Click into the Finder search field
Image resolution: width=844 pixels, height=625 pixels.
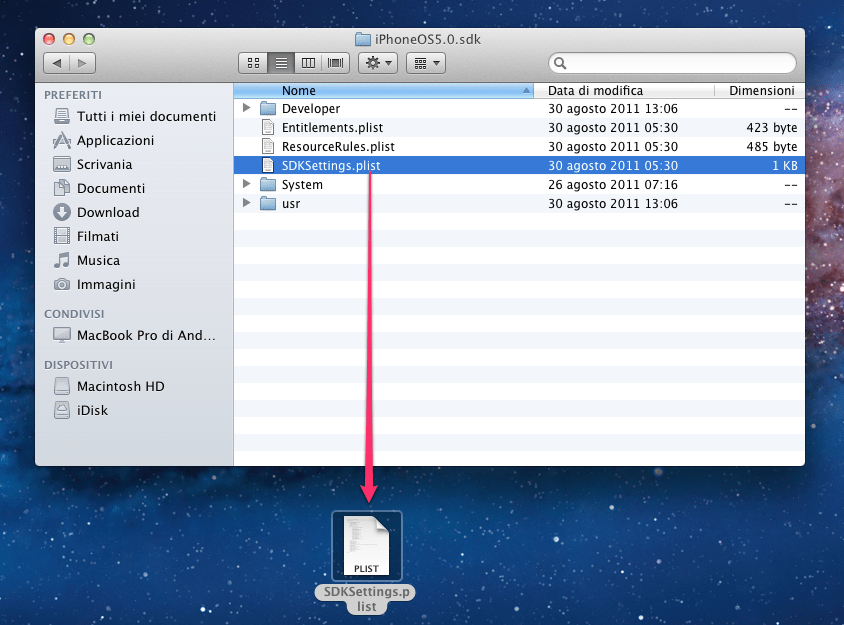tap(672, 63)
